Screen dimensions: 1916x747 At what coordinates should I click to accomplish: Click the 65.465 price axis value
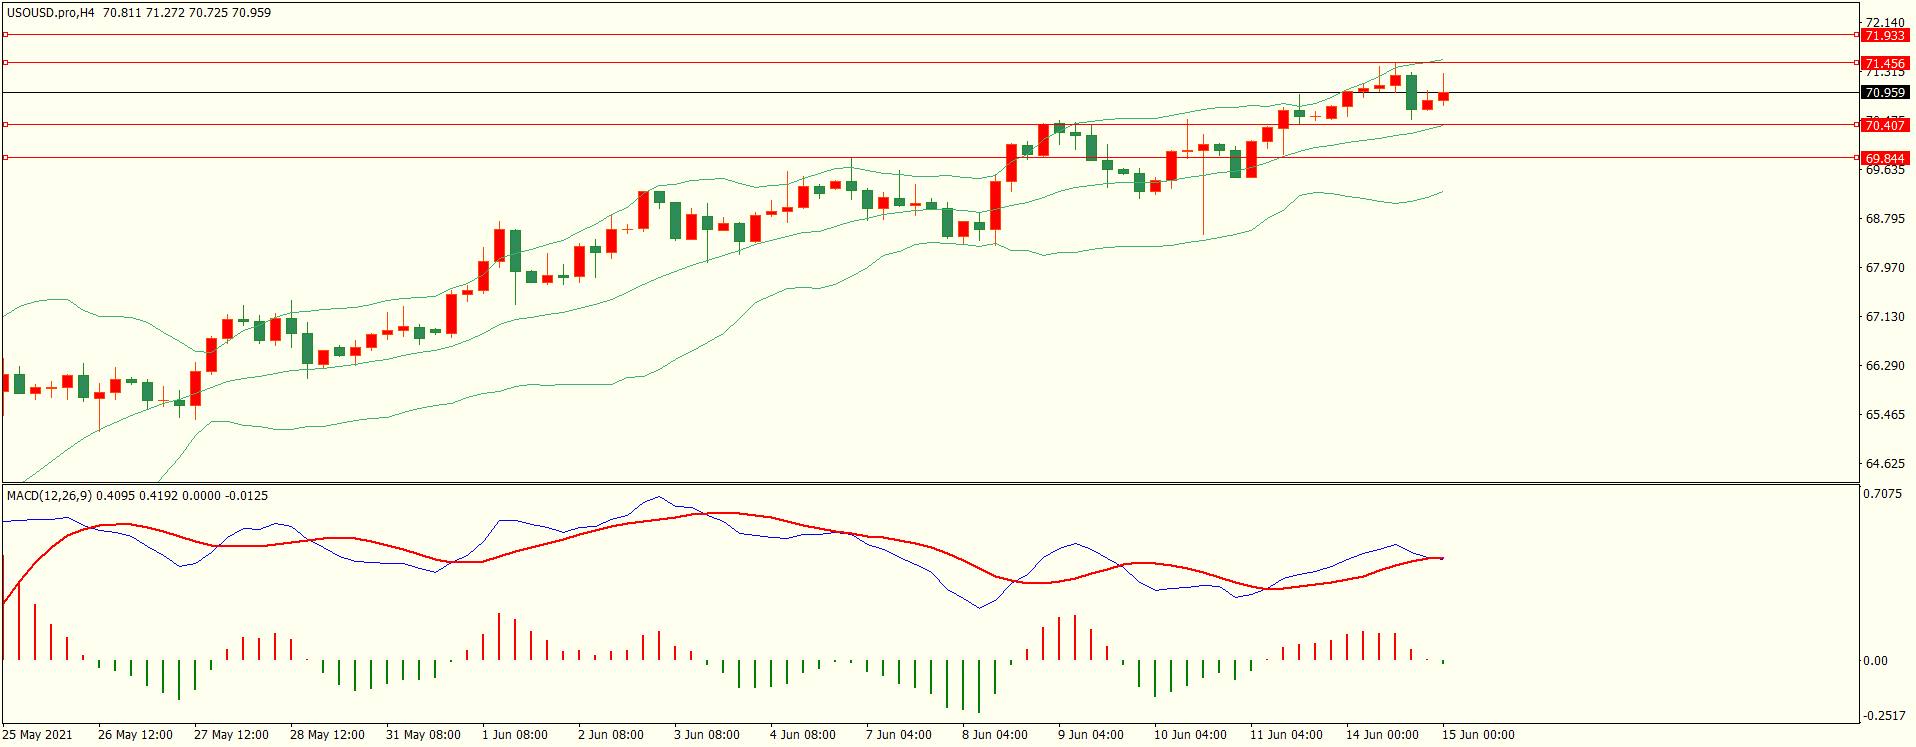coord(1885,414)
